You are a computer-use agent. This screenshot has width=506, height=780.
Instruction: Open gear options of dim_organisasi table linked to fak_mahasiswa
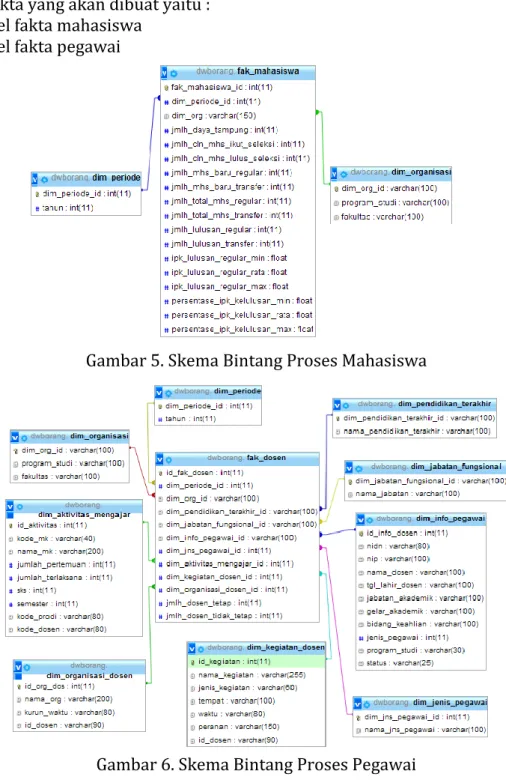[343, 174]
